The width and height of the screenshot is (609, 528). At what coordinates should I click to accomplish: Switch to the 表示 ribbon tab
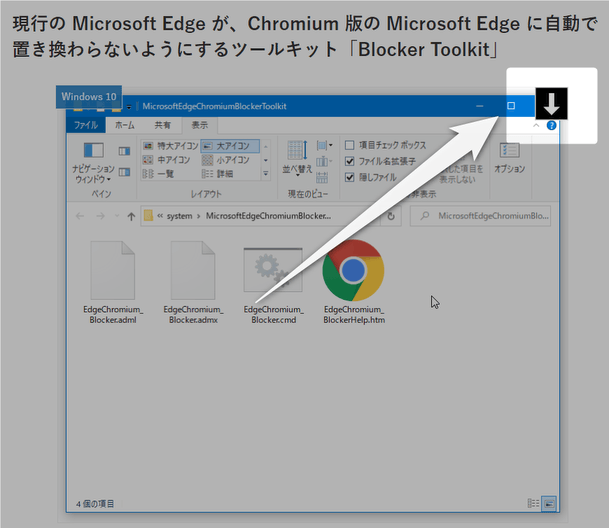200,125
